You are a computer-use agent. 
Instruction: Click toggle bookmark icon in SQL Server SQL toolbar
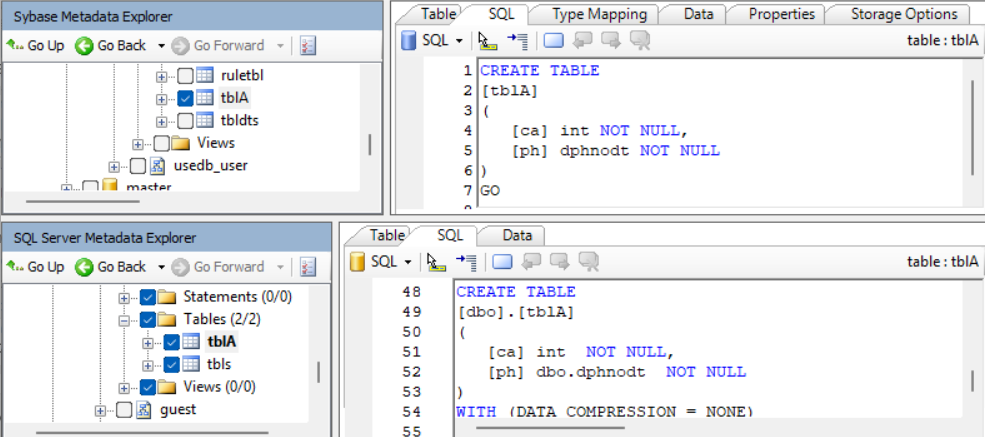coord(503,261)
